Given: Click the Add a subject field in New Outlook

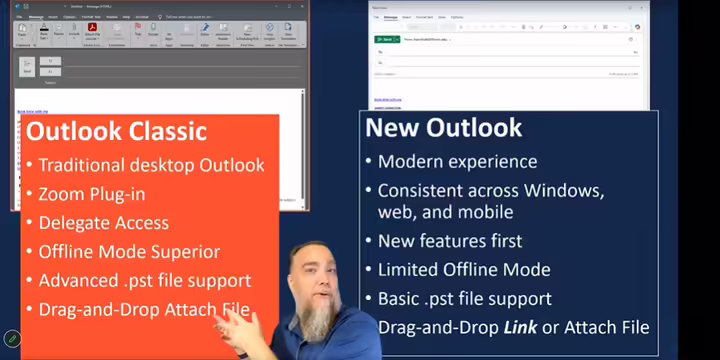Looking at the screenshot, I should click(487, 74).
